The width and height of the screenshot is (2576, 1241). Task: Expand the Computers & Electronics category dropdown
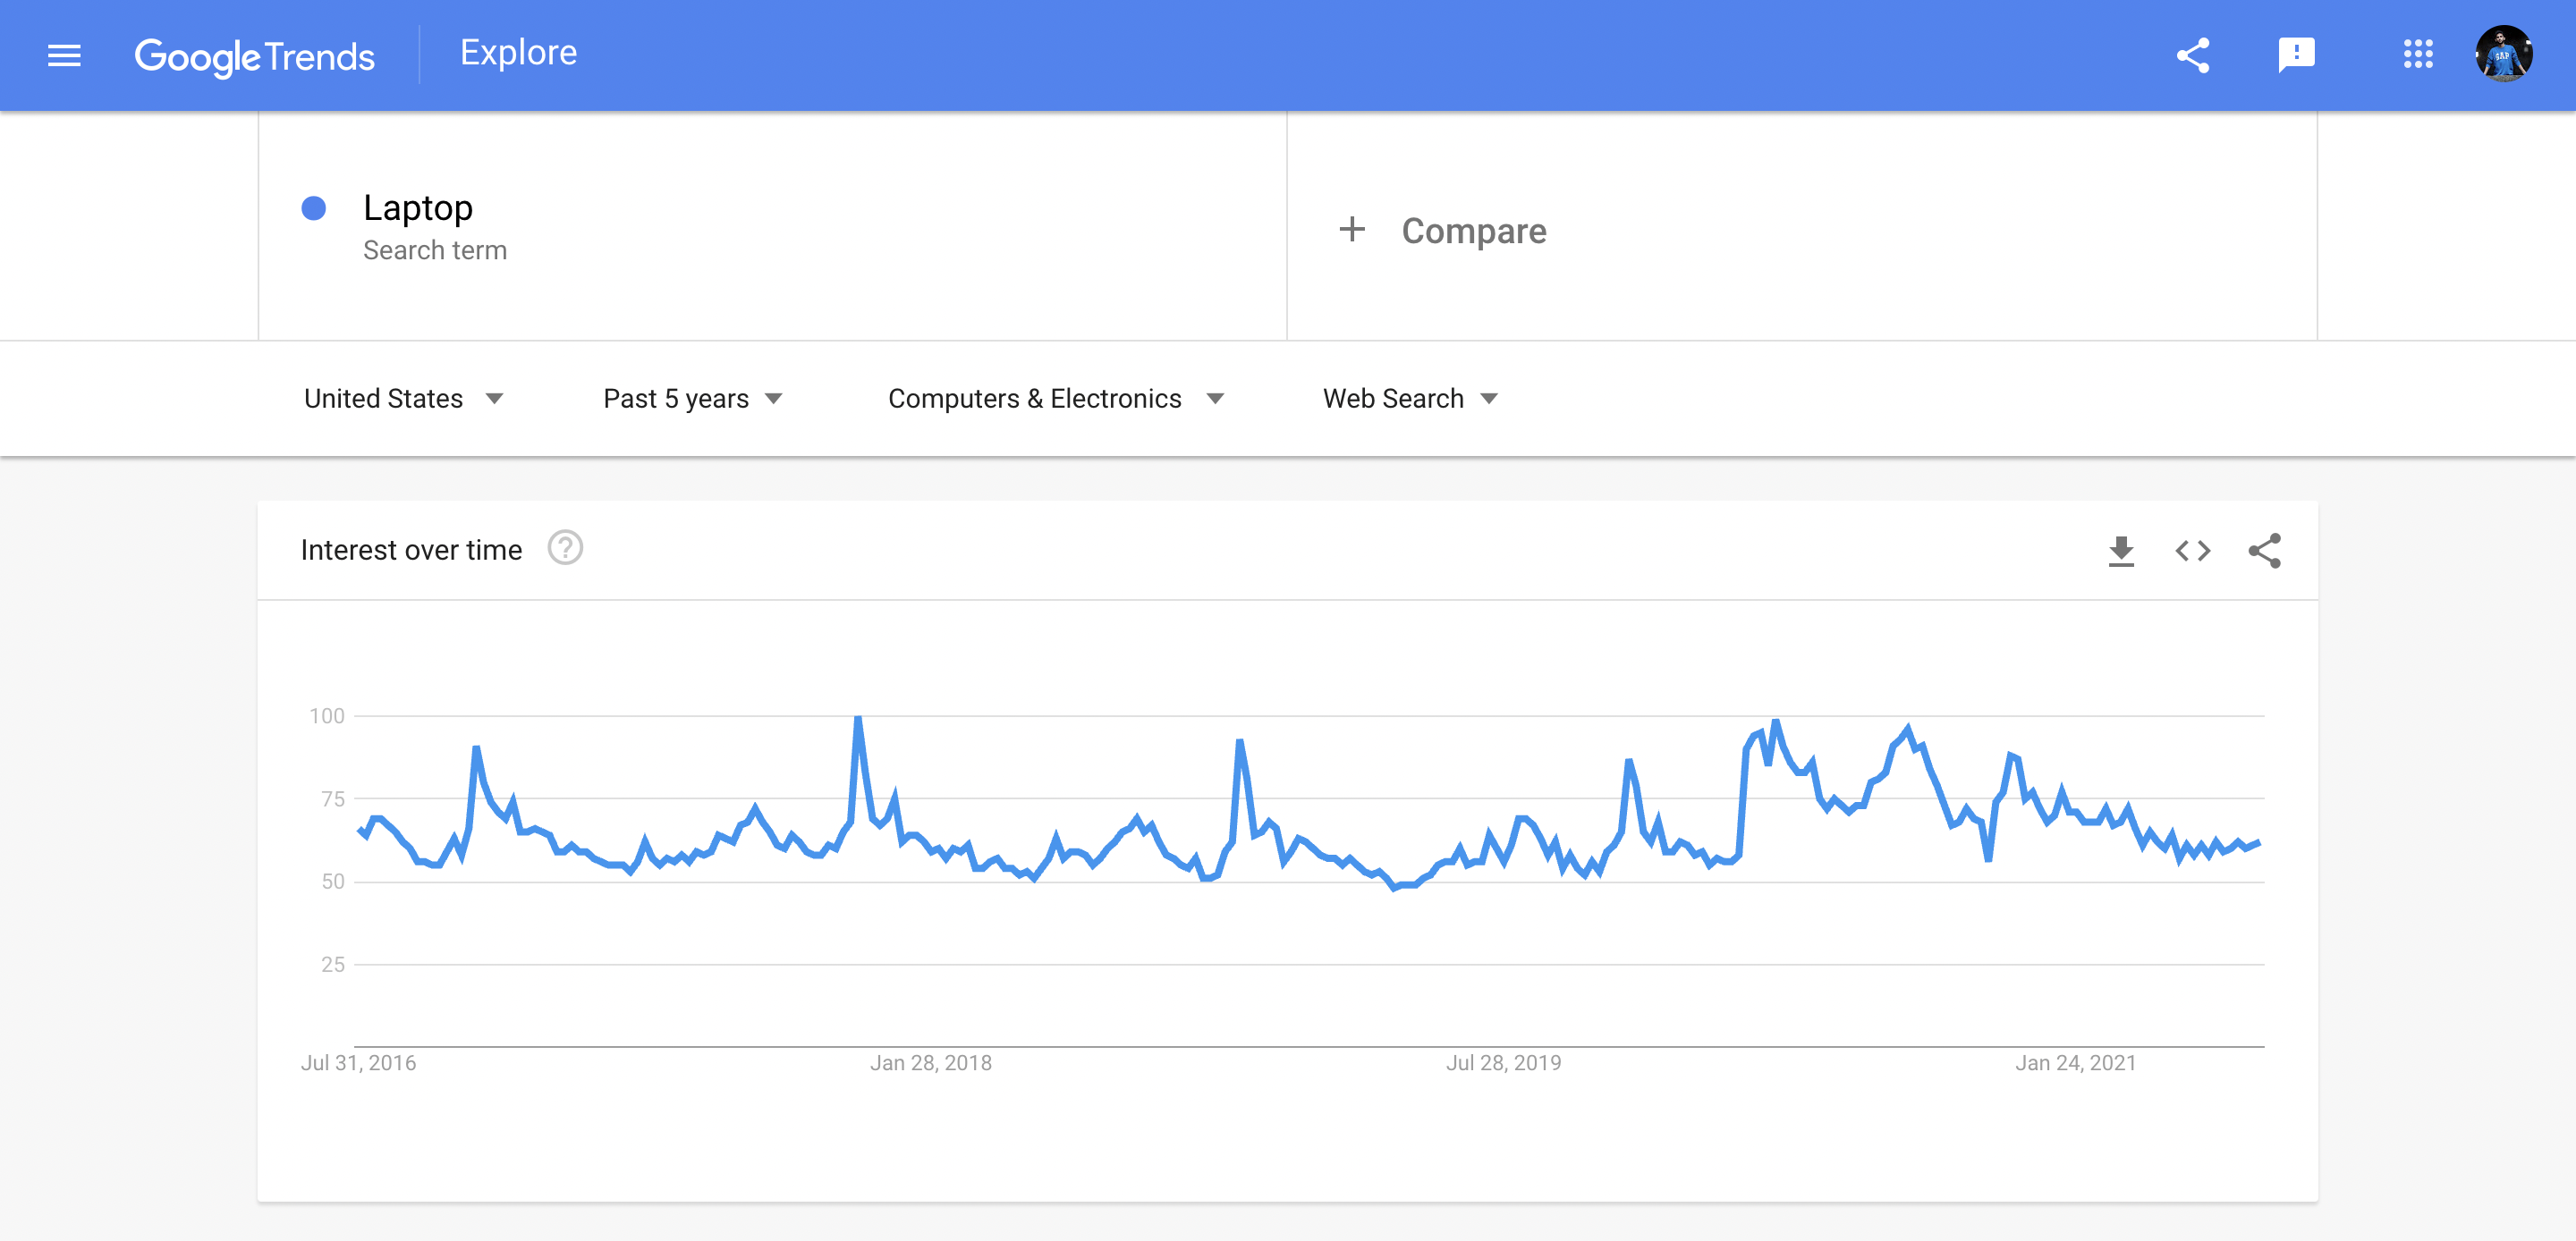tap(1056, 399)
